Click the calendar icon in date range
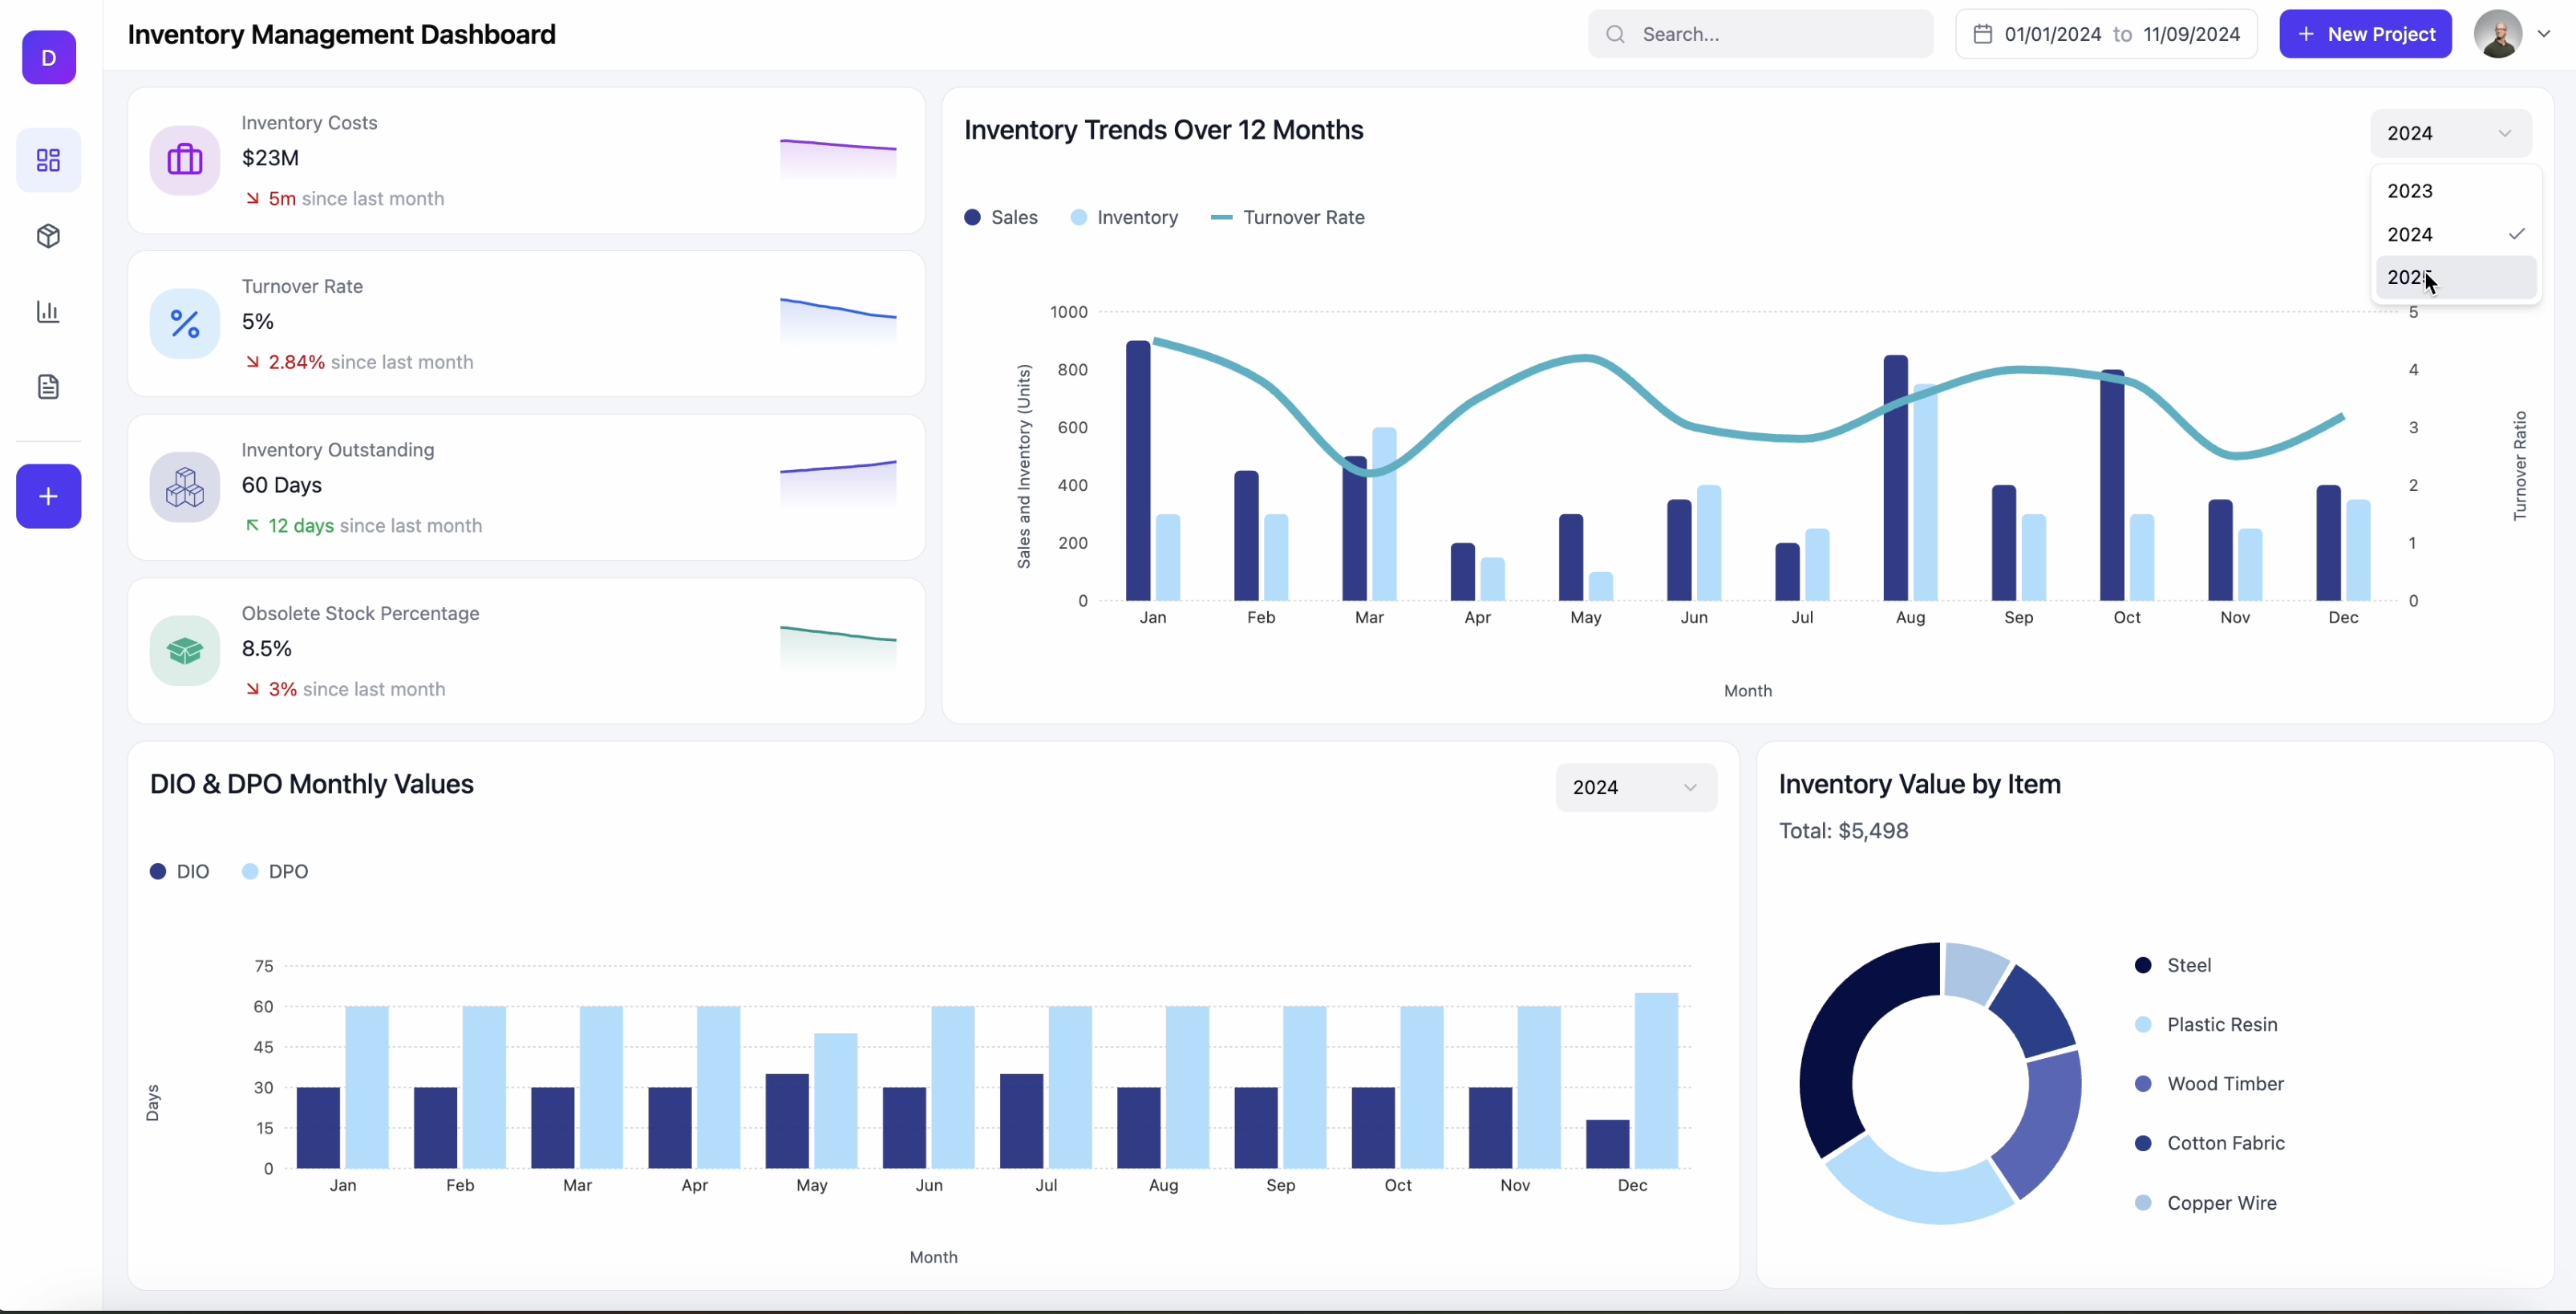 tap(1982, 34)
